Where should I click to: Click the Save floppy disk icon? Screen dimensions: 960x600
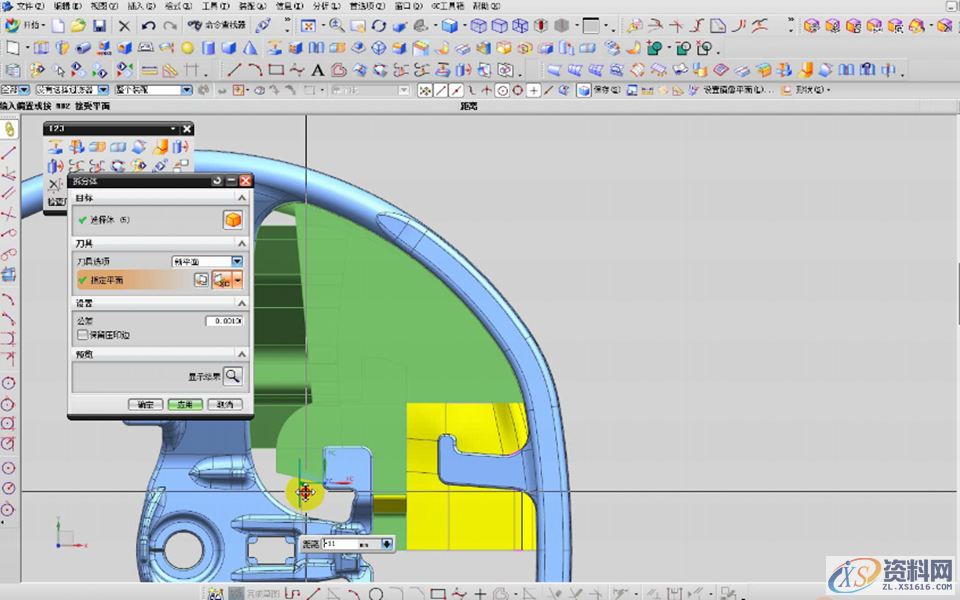click(99, 26)
